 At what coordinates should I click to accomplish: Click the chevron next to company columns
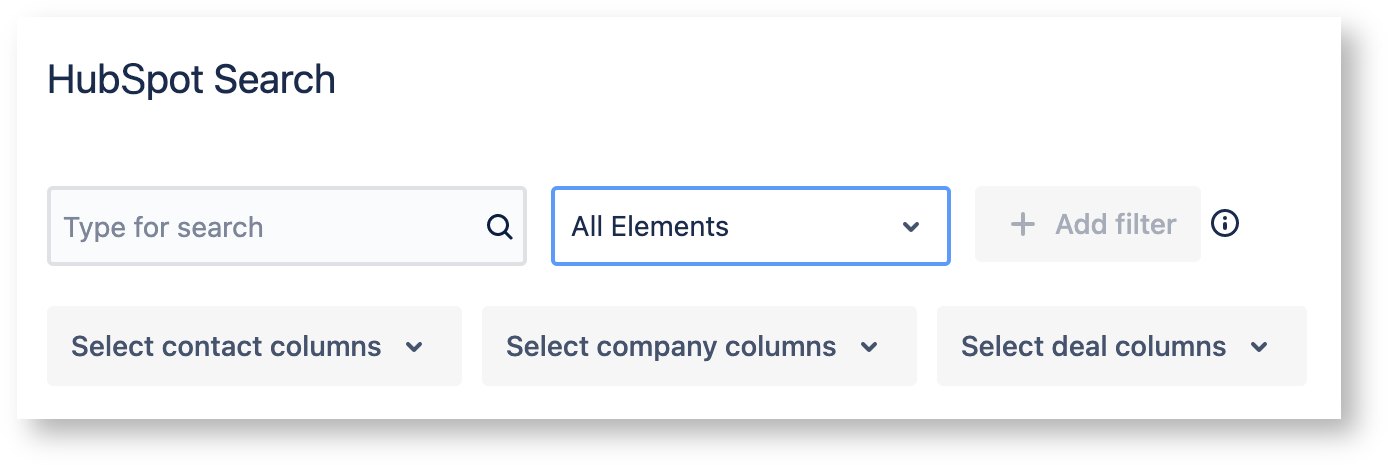coord(869,347)
